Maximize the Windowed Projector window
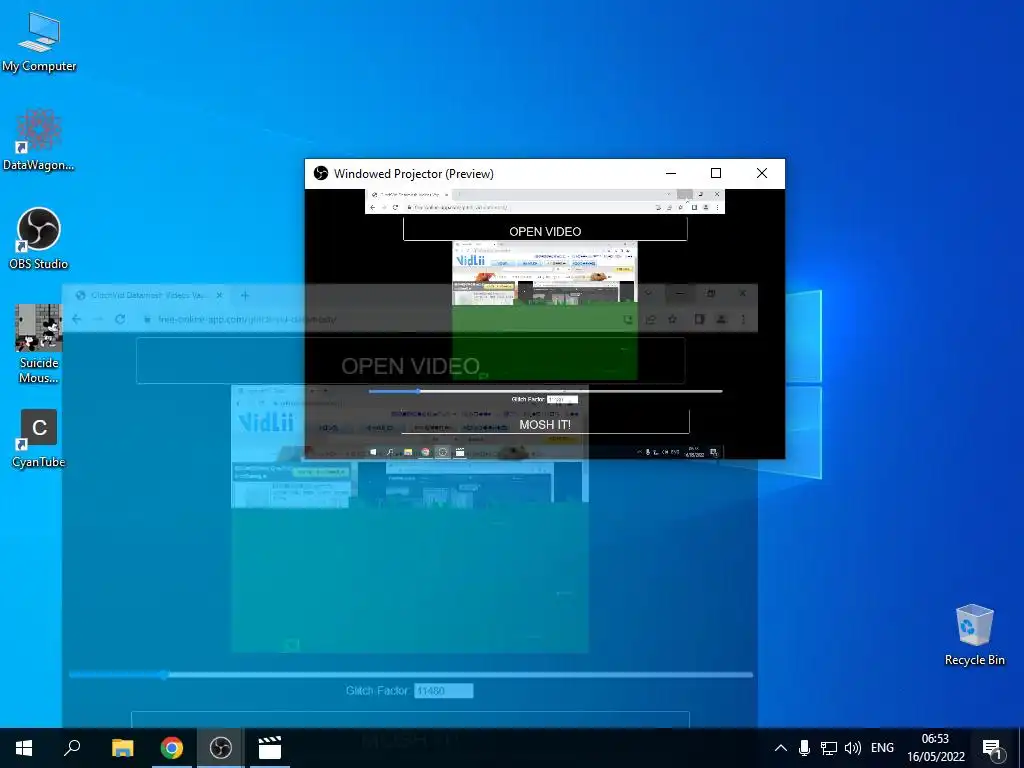1024x768 pixels. pos(716,173)
